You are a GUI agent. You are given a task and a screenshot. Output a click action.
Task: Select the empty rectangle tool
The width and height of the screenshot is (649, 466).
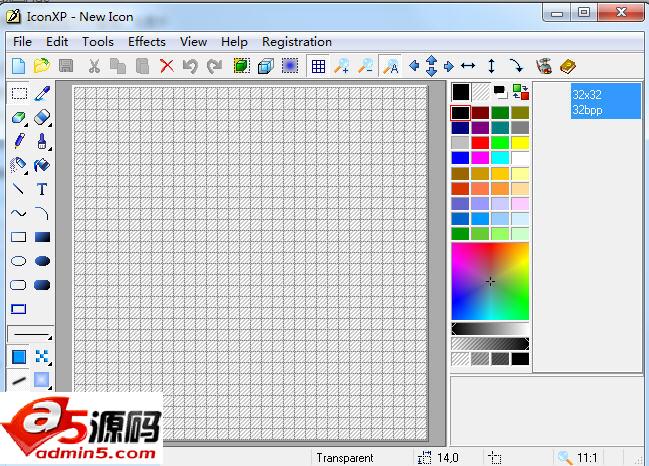(18, 237)
